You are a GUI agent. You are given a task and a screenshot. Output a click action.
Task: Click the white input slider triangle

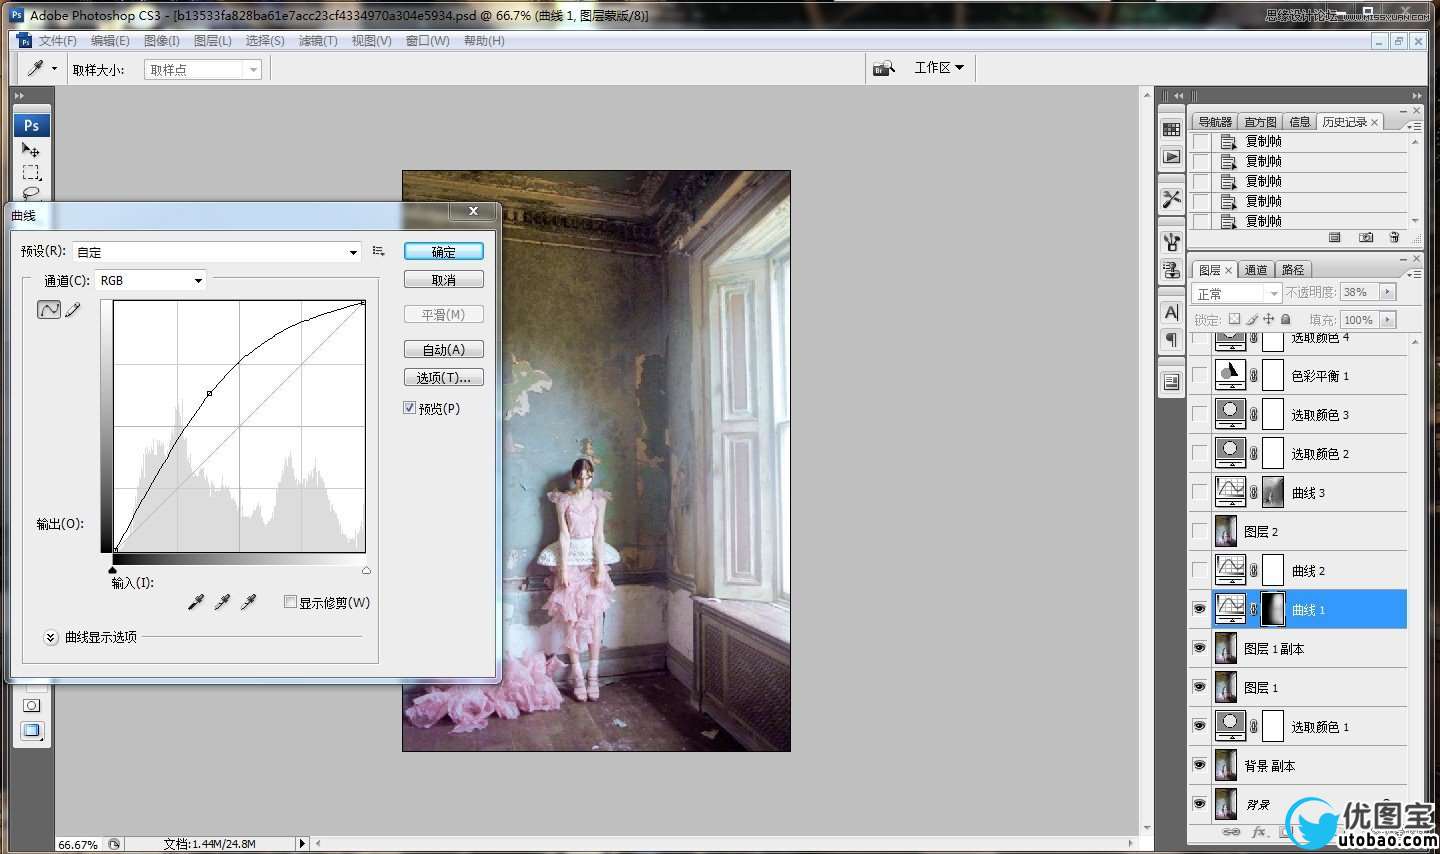click(x=366, y=570)
